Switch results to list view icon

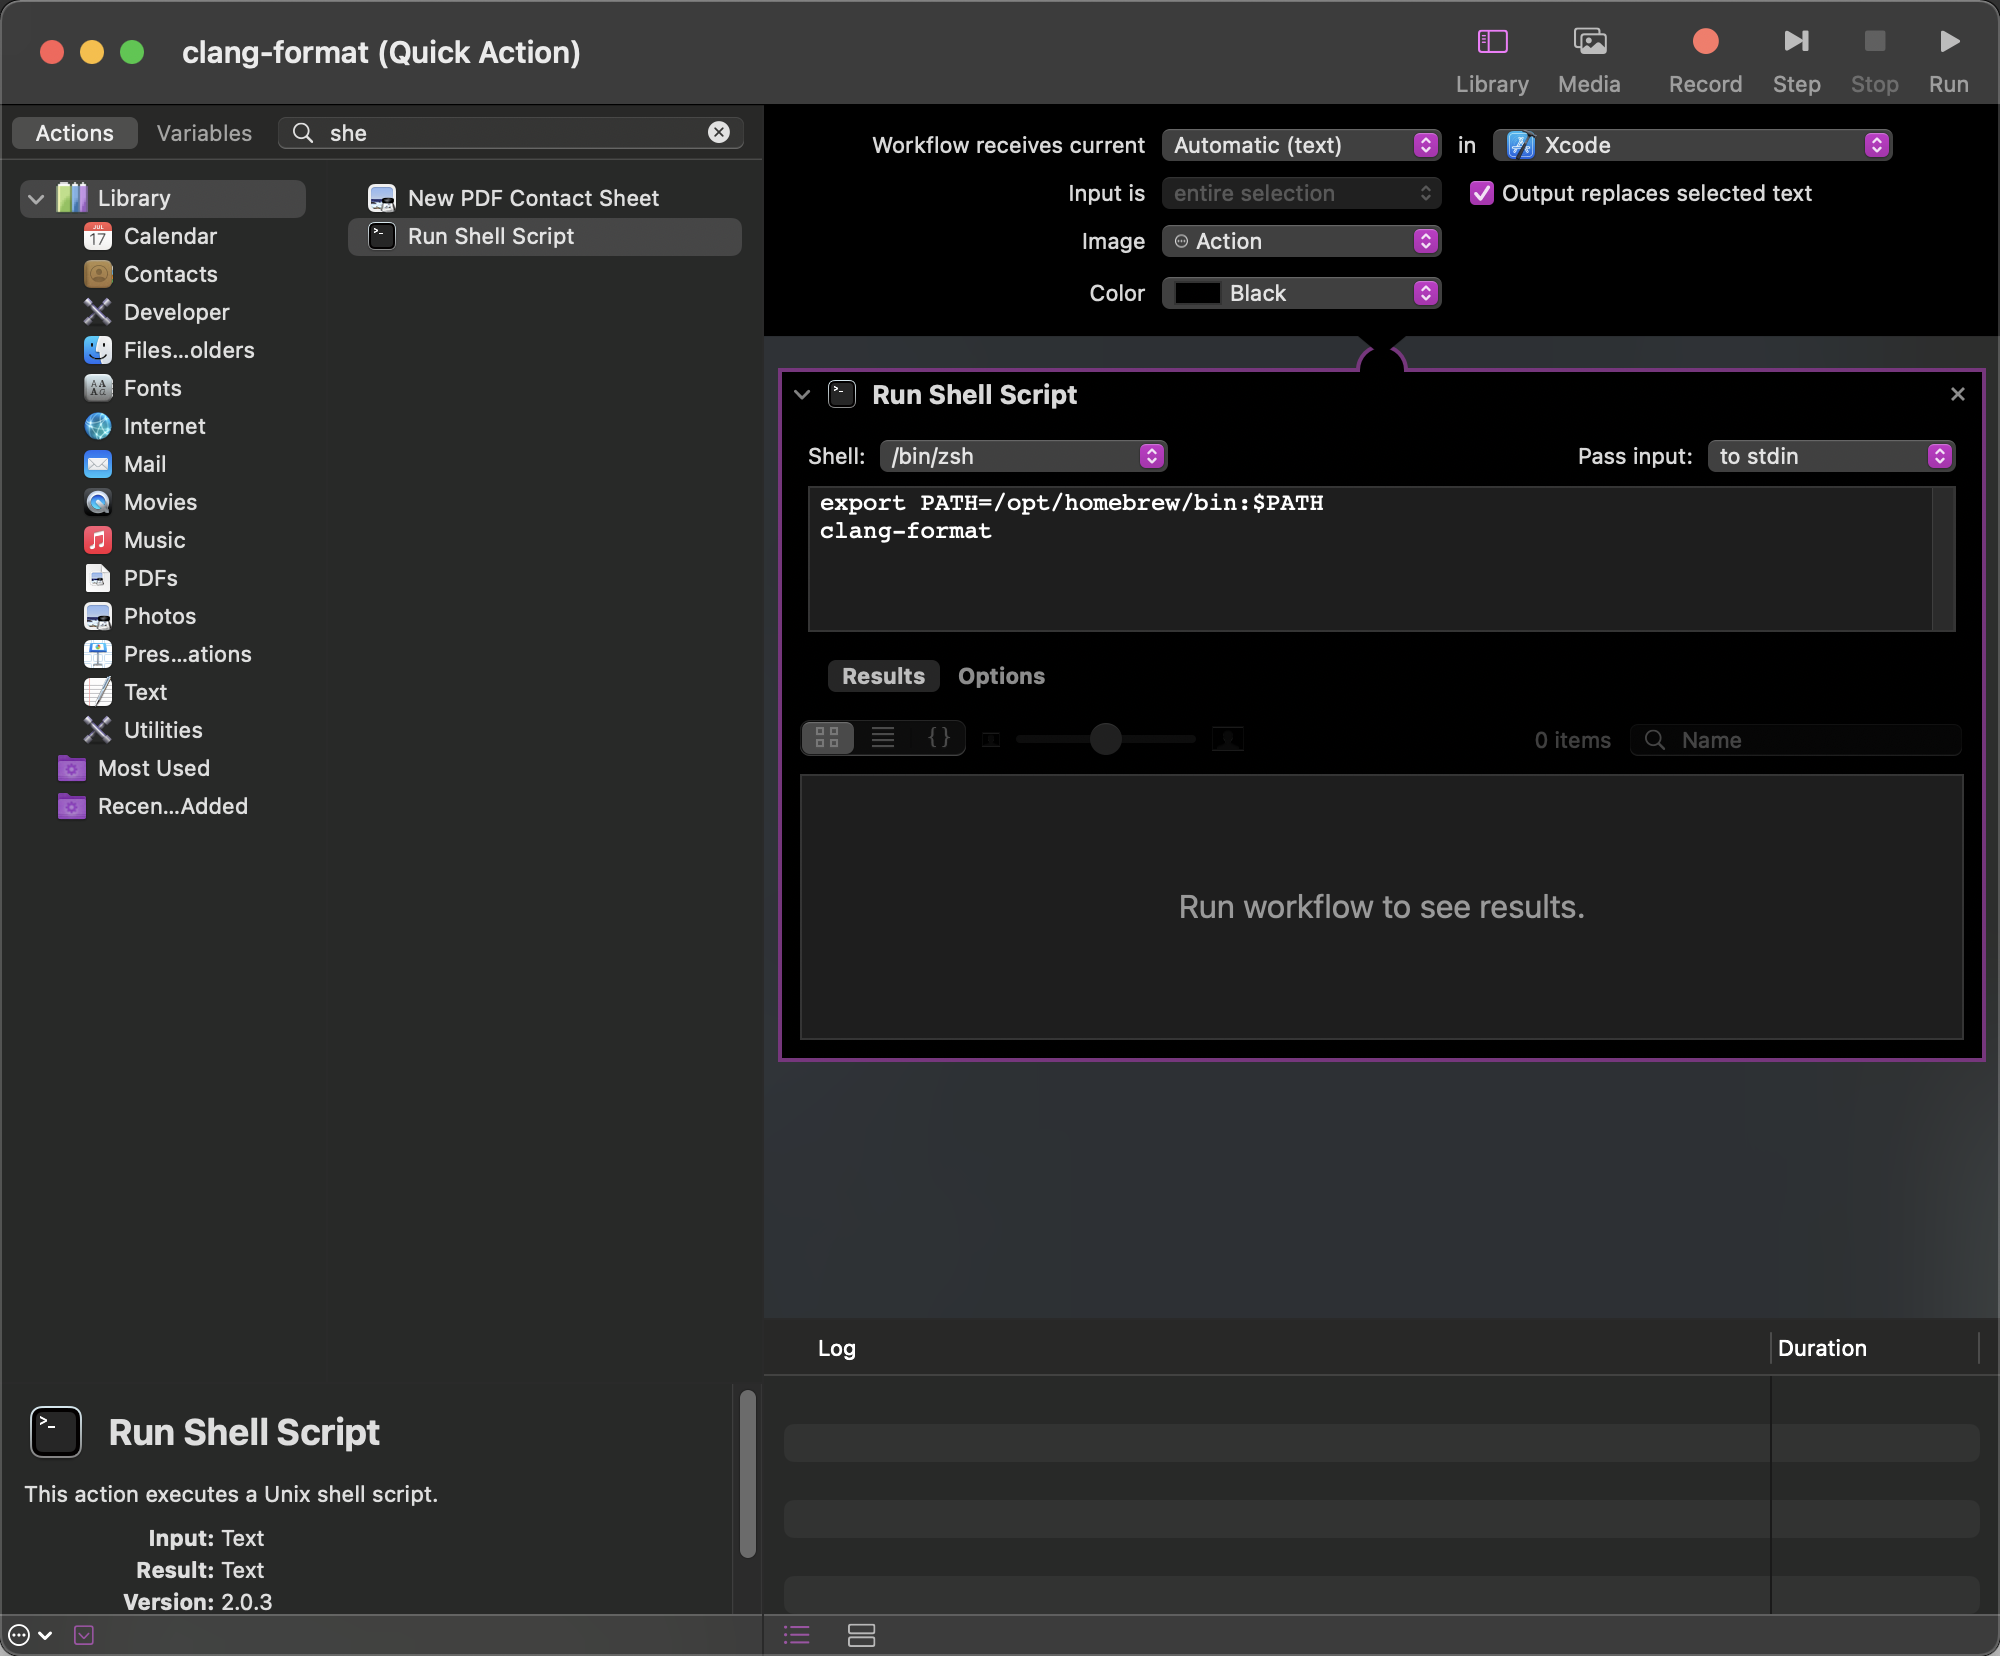[883, 738]
